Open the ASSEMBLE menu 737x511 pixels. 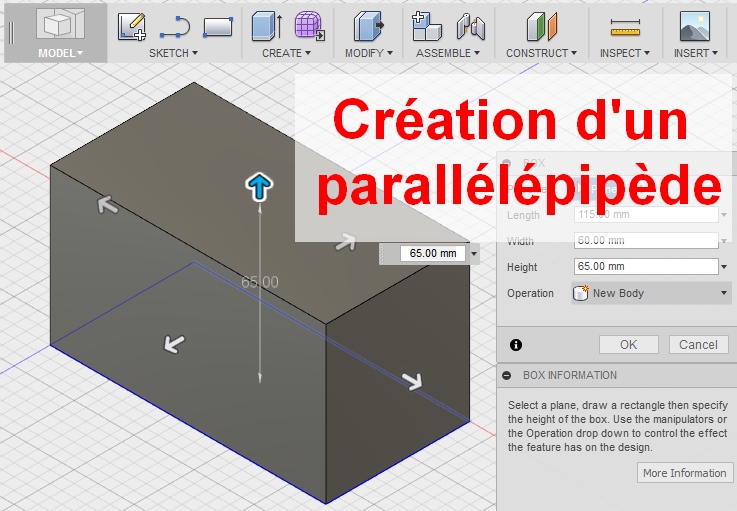(447, 53)
